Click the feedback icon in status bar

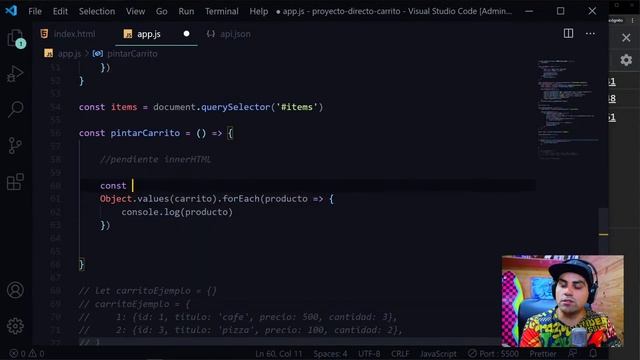point(573,353)
